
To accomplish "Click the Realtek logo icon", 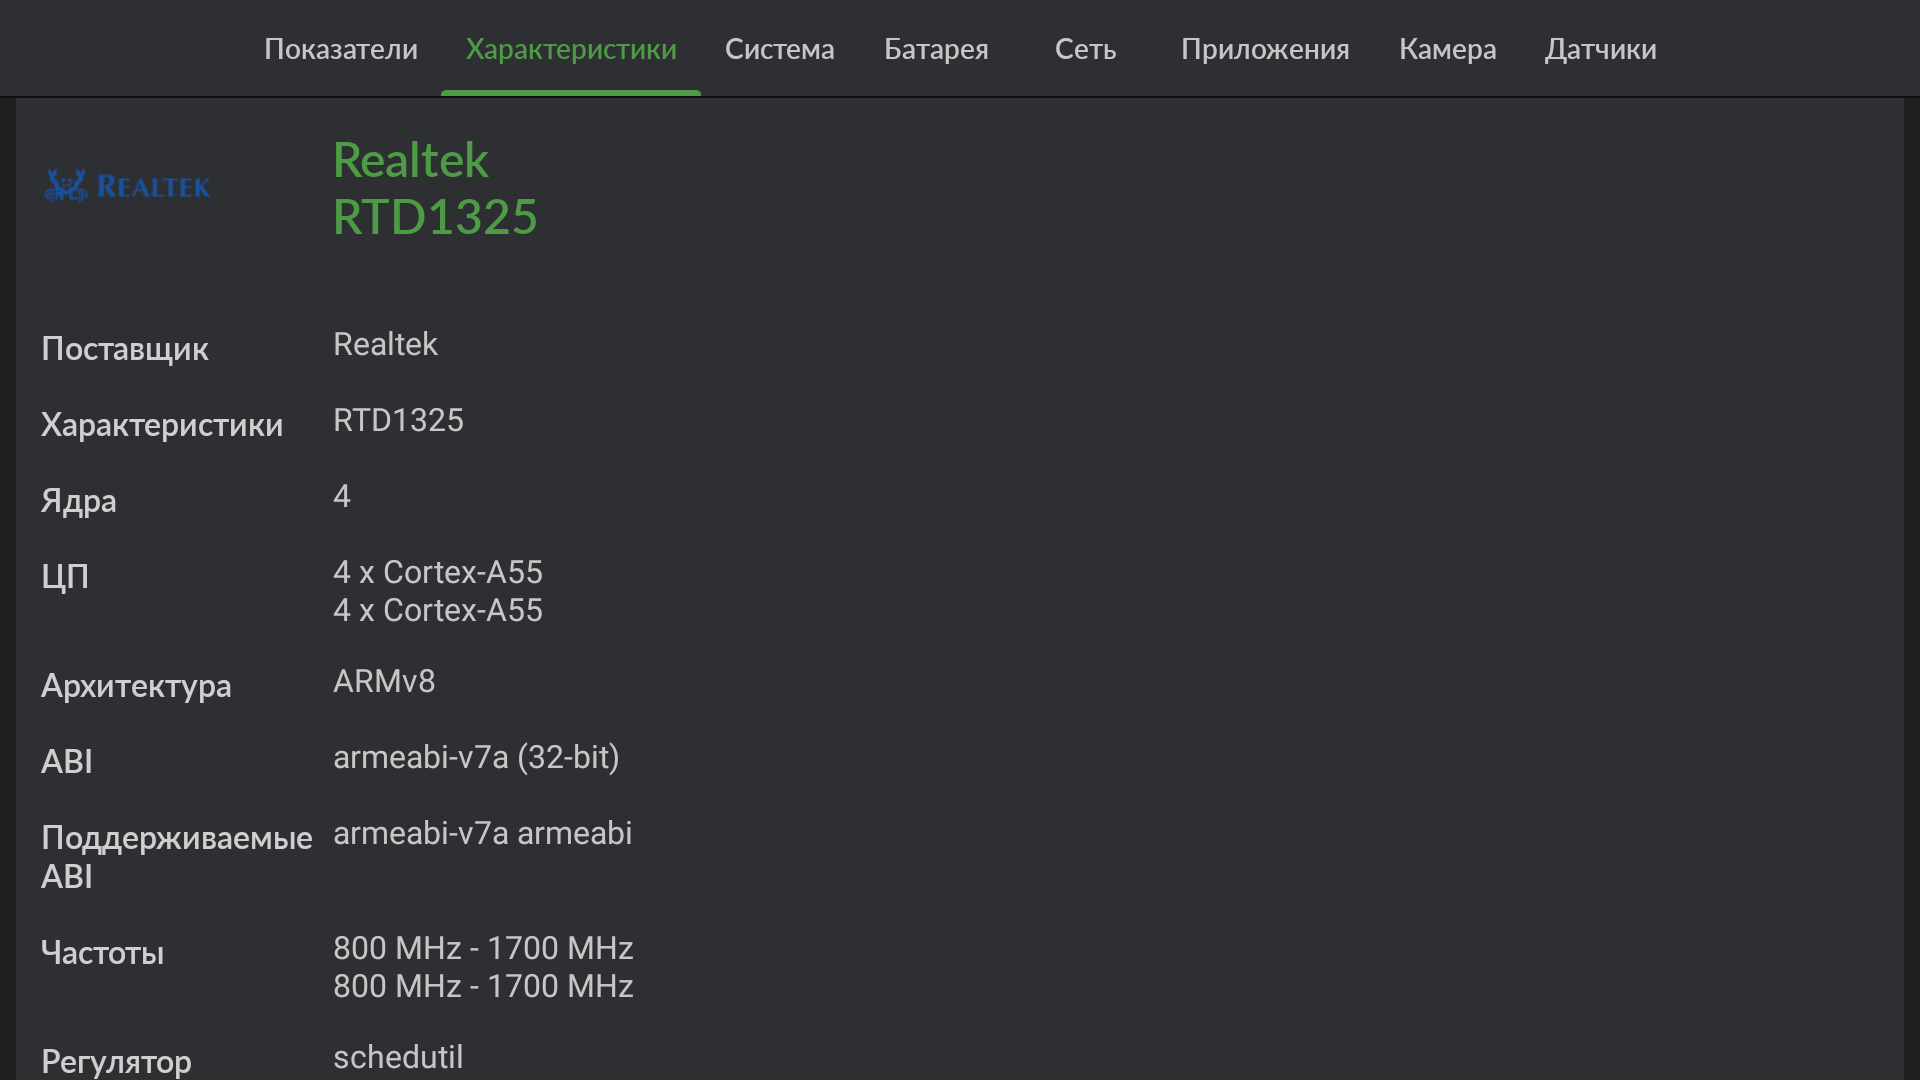I will click(x=127, y=186).
